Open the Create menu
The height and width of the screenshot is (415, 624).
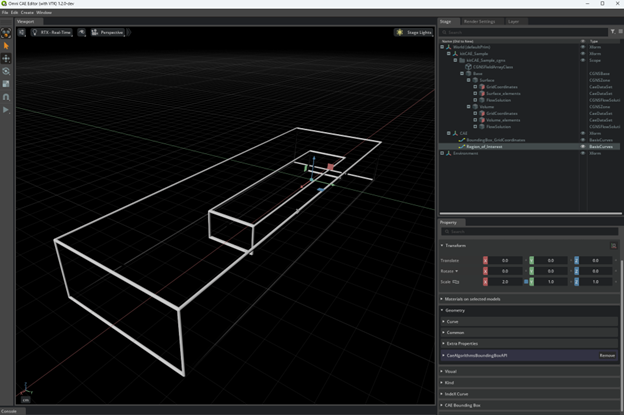[x=27, y=12]
